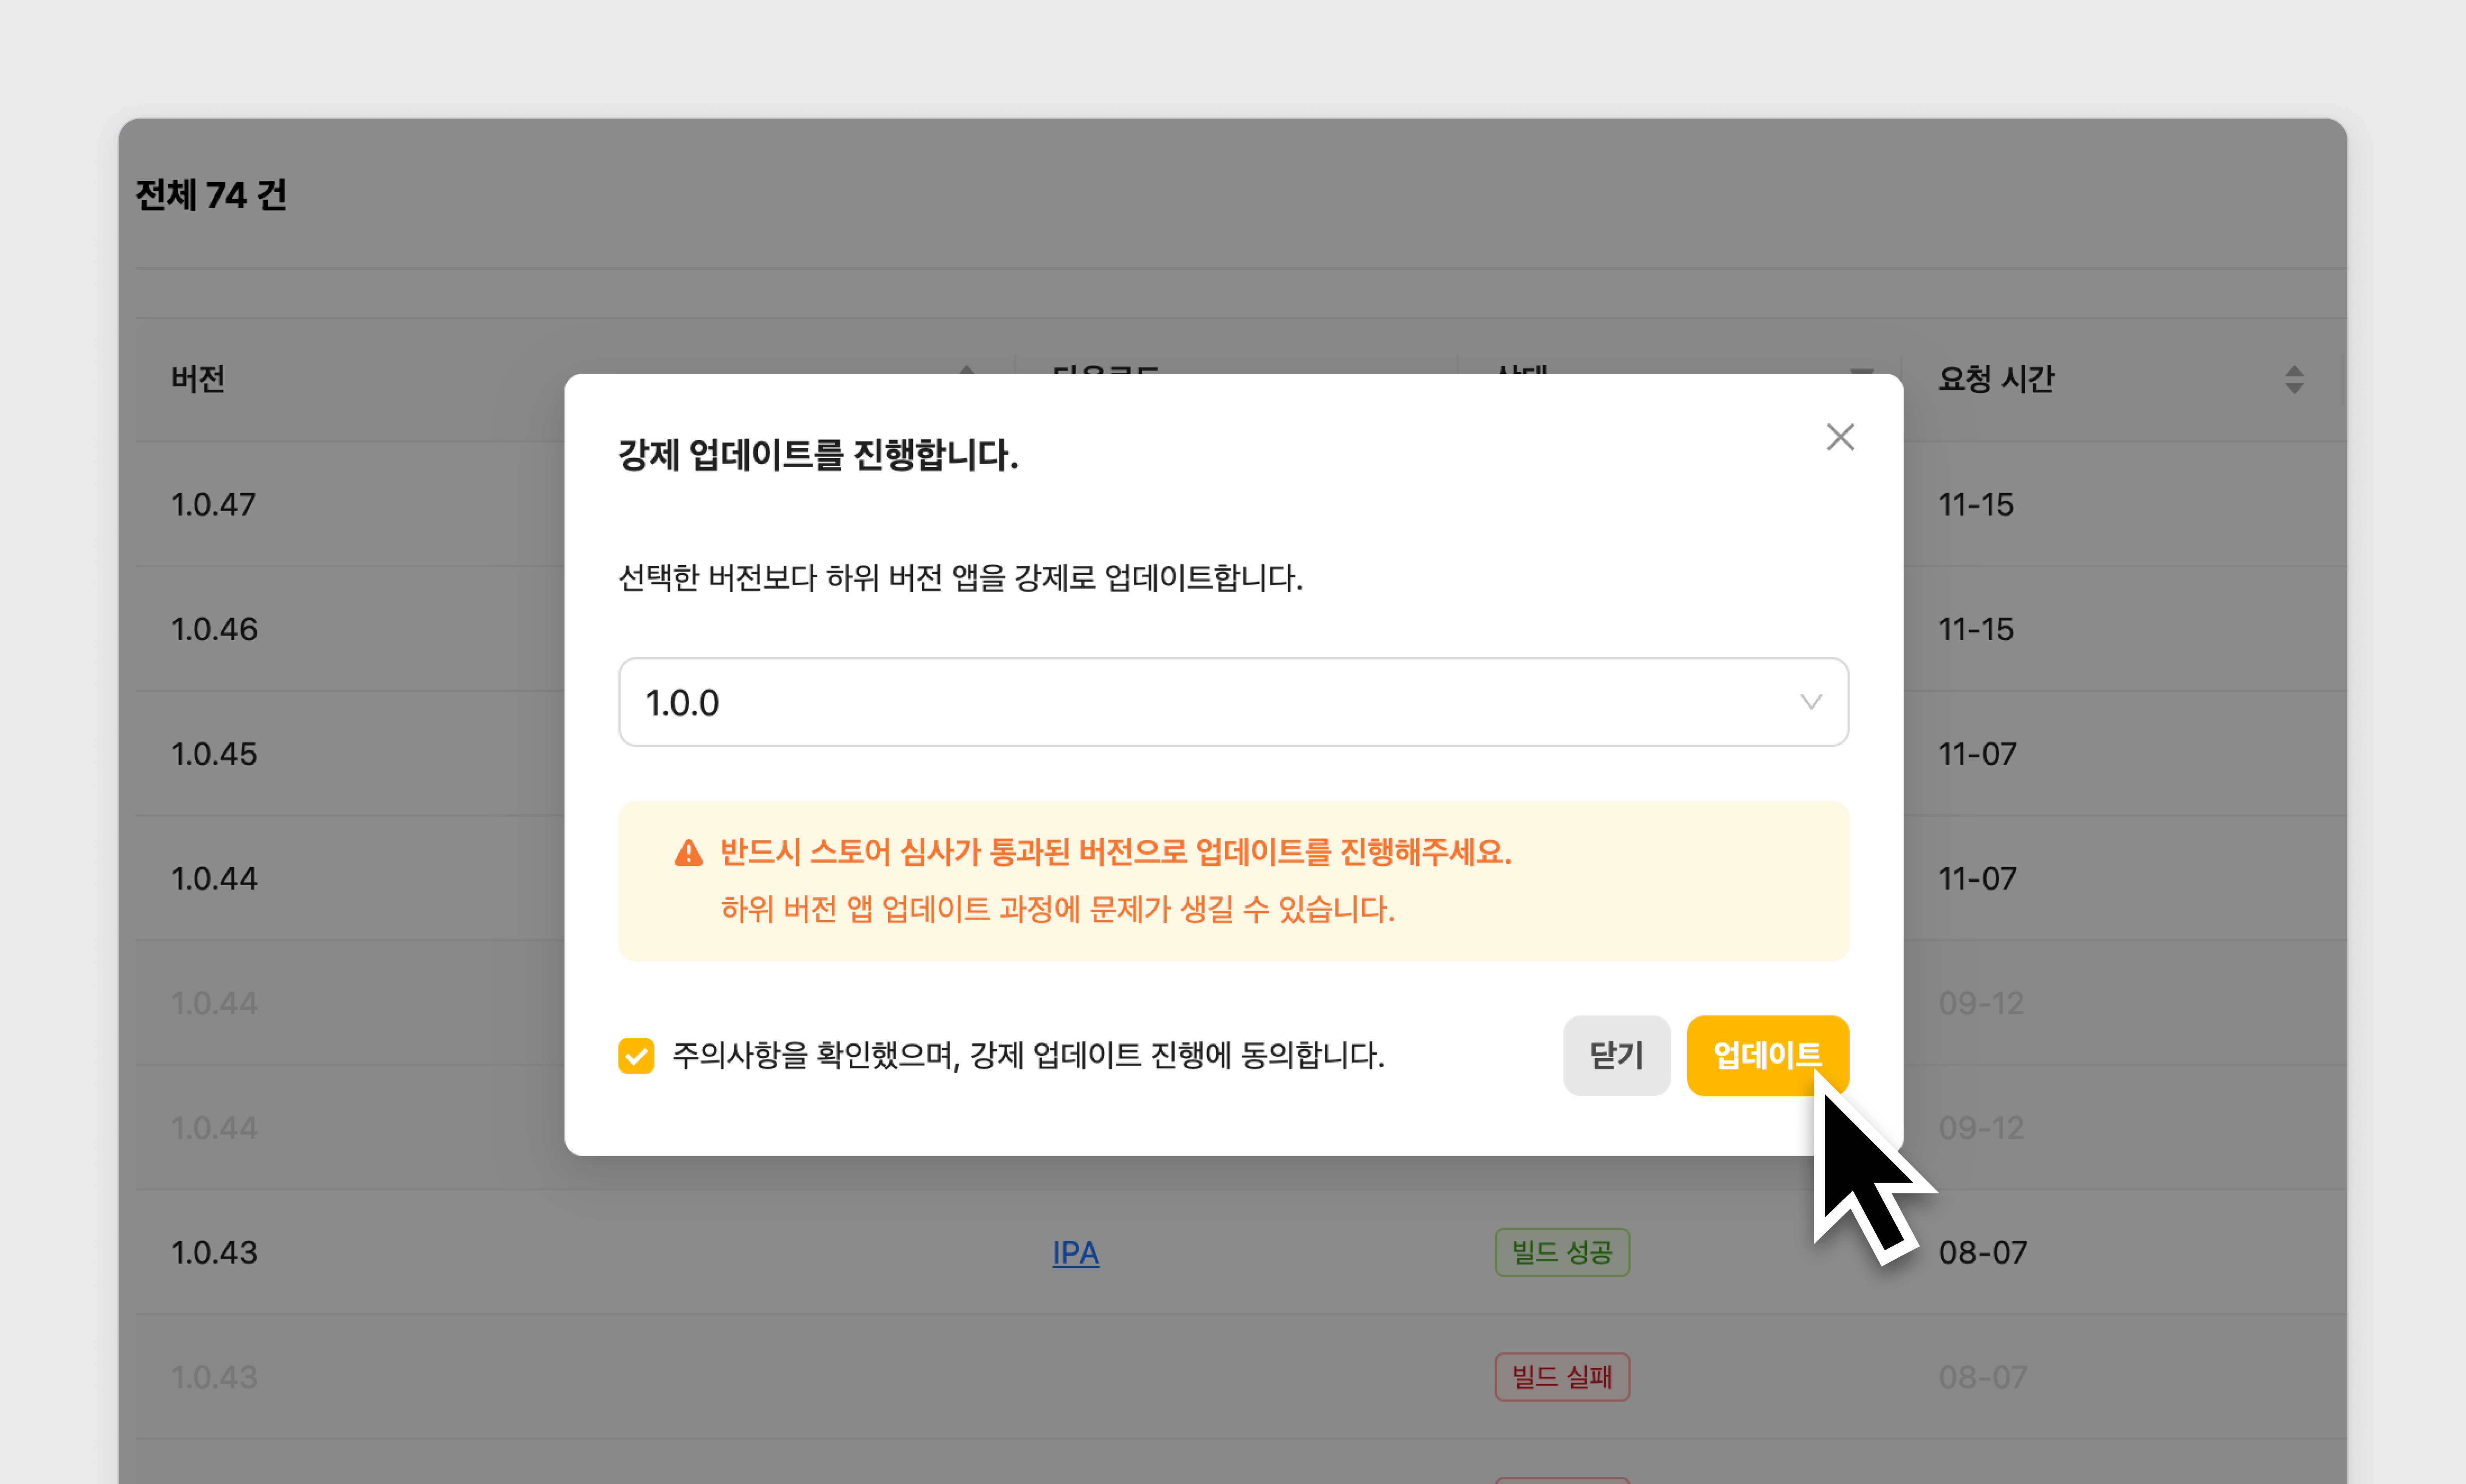
Task: Click the 전체 74 건 total count heading
Action: click(211, 195)
